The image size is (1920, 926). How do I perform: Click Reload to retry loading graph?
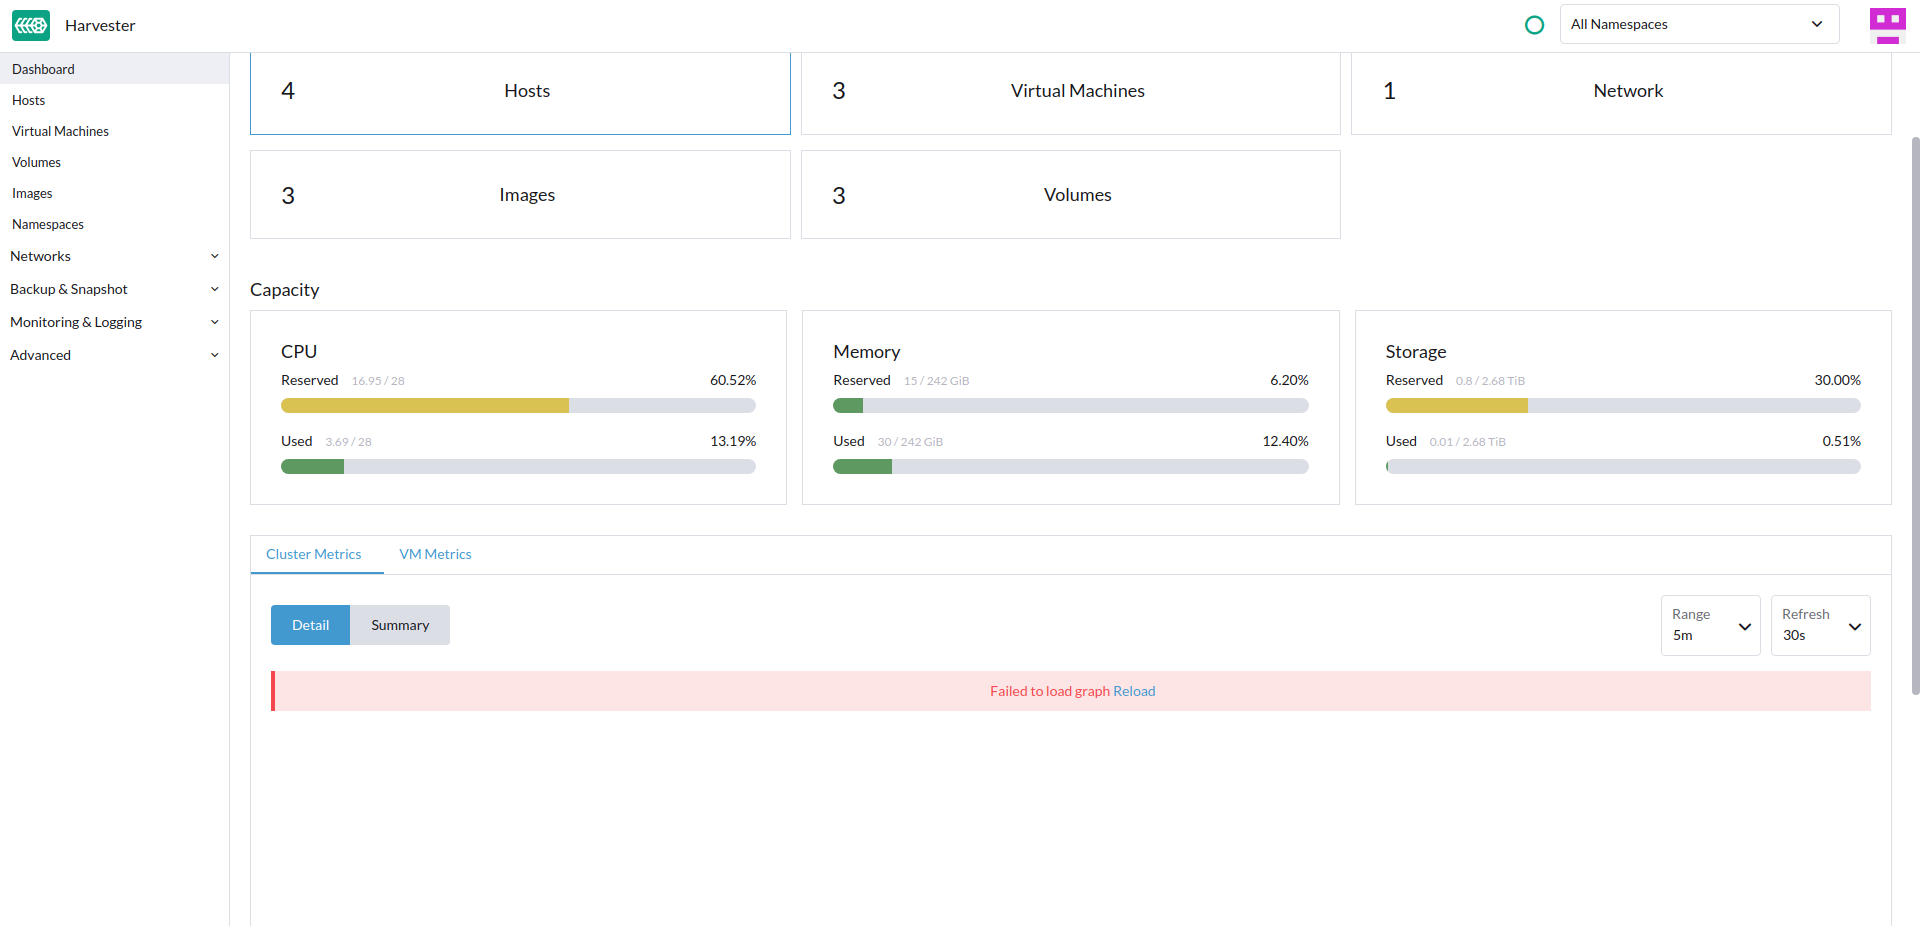[1134, 690]
